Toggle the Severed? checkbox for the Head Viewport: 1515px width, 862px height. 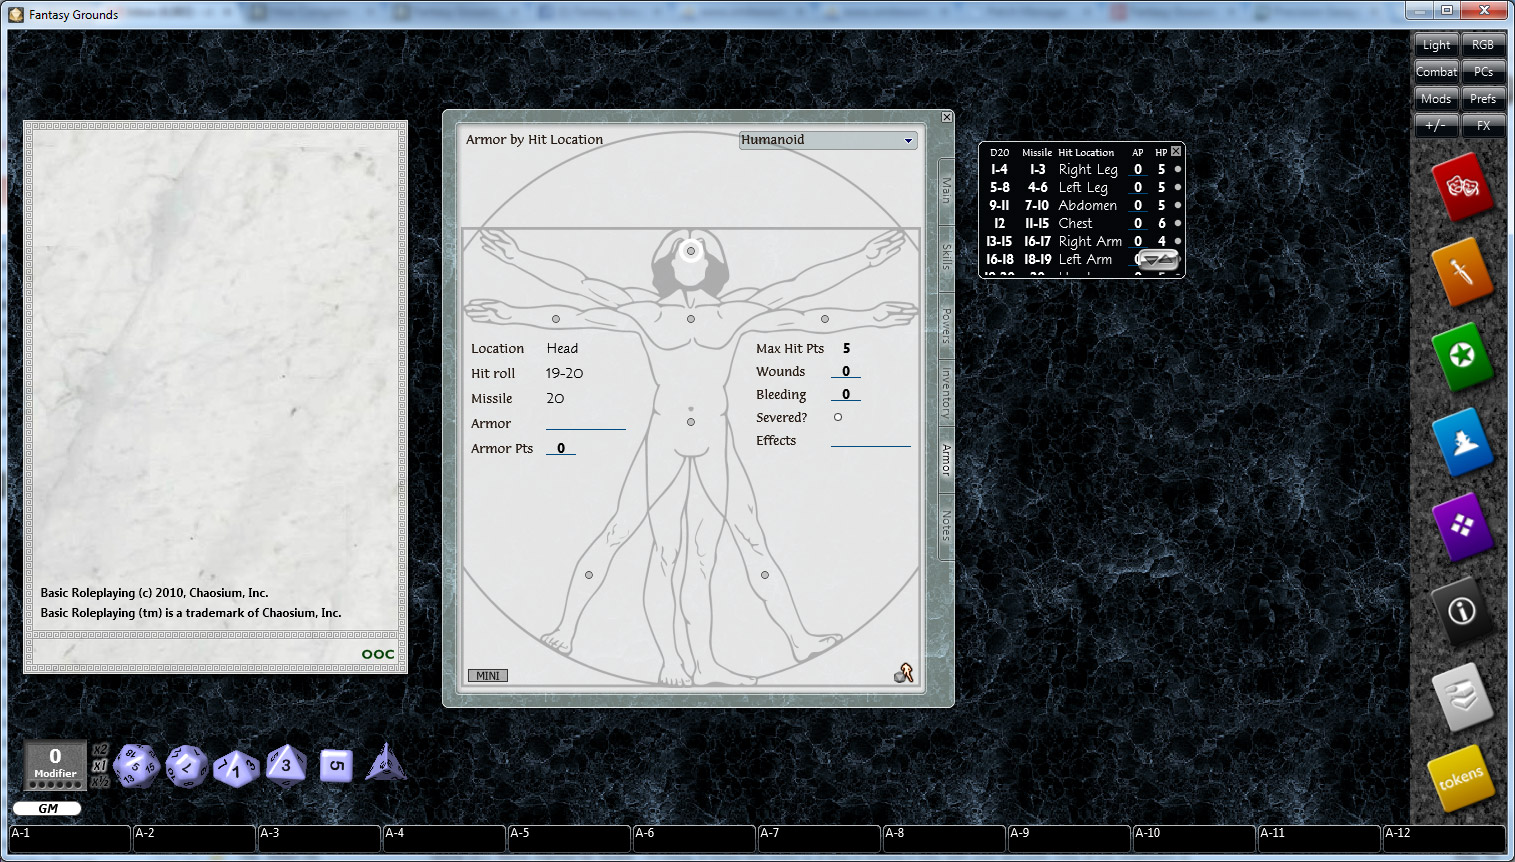pyautogui.click(x=837, y=417)
